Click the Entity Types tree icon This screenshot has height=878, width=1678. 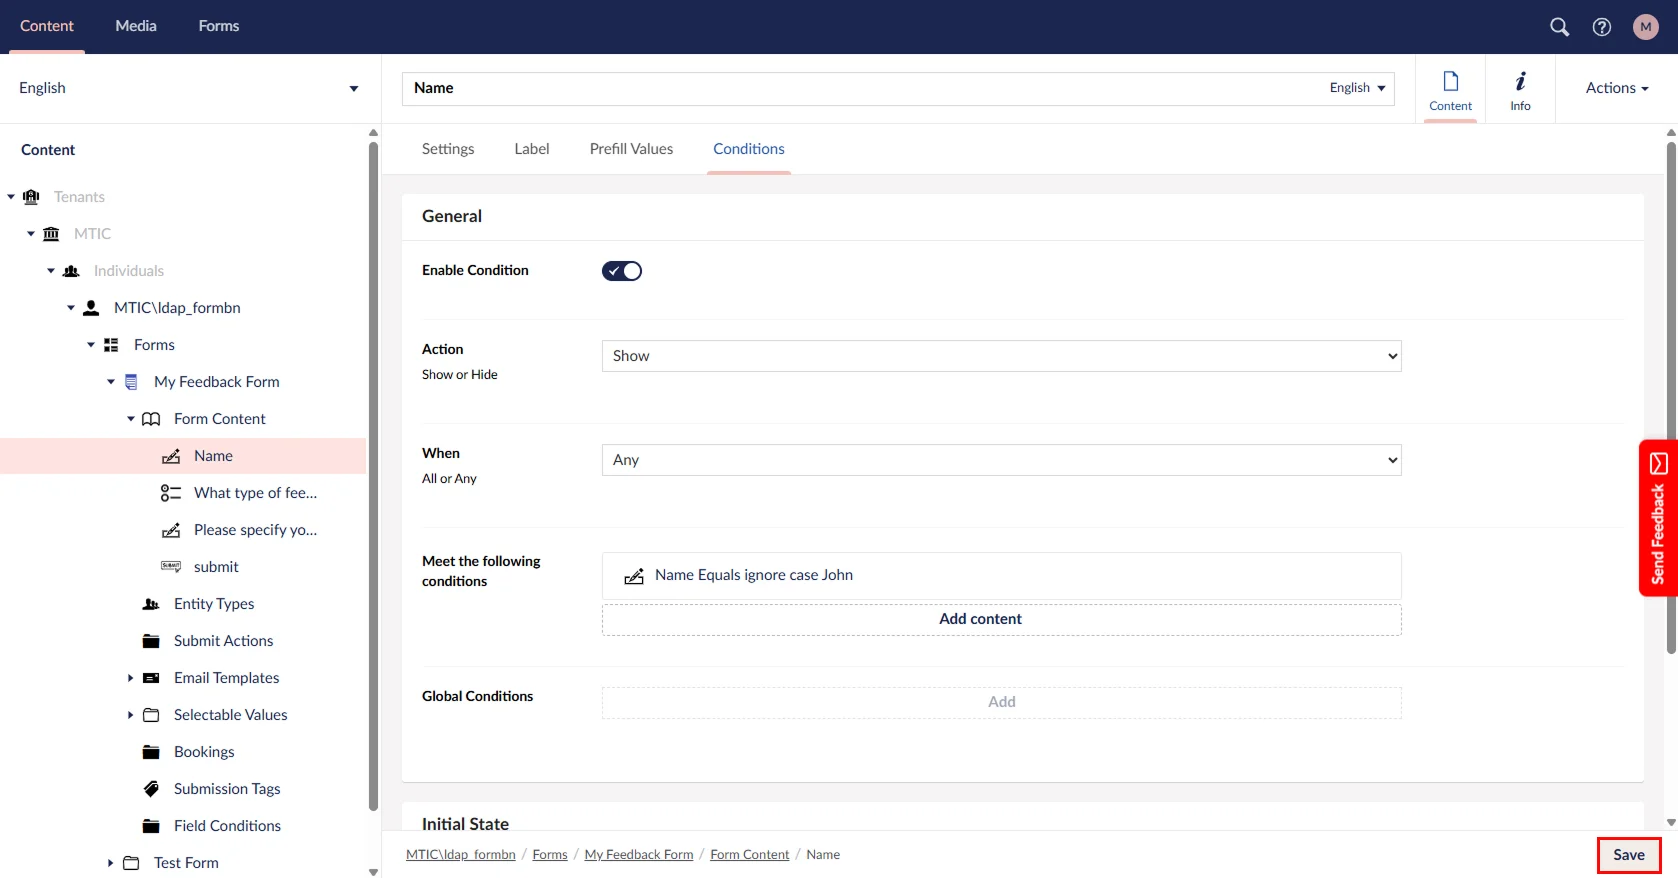click(151, 604)
